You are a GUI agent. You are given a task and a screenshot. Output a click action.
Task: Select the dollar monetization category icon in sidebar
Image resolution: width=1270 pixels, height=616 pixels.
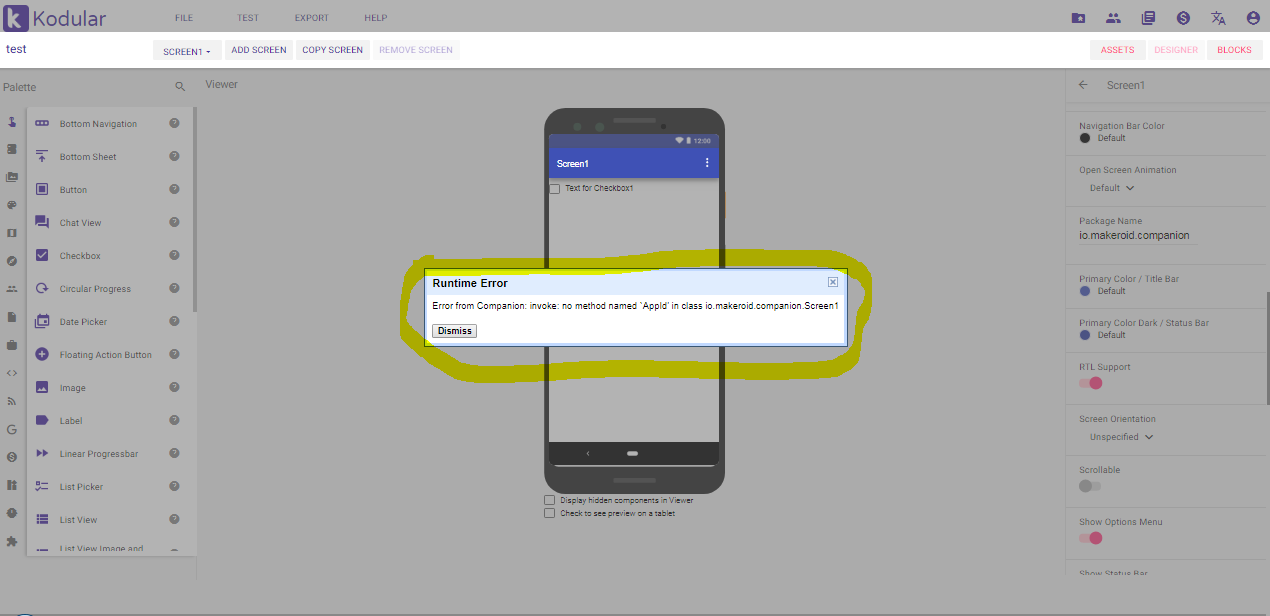(x=12, y=457)
